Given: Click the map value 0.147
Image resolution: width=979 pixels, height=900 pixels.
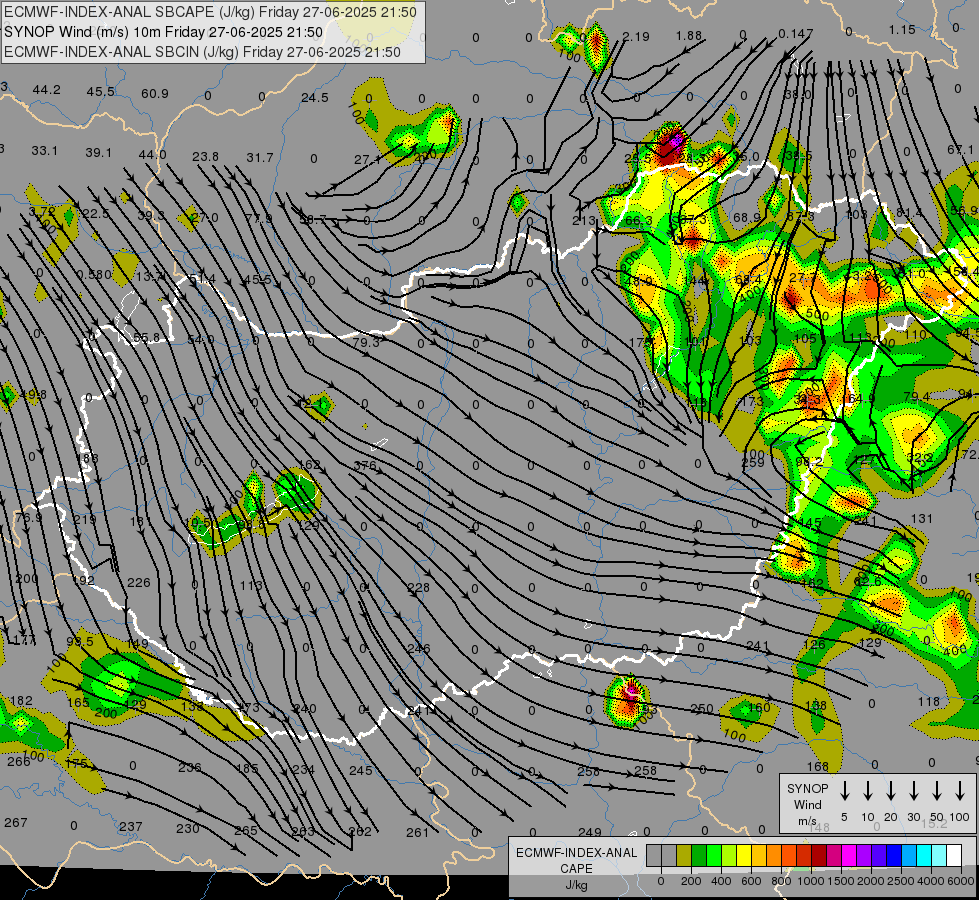Looking at the screenshot, I should click(x=795, y=34).
